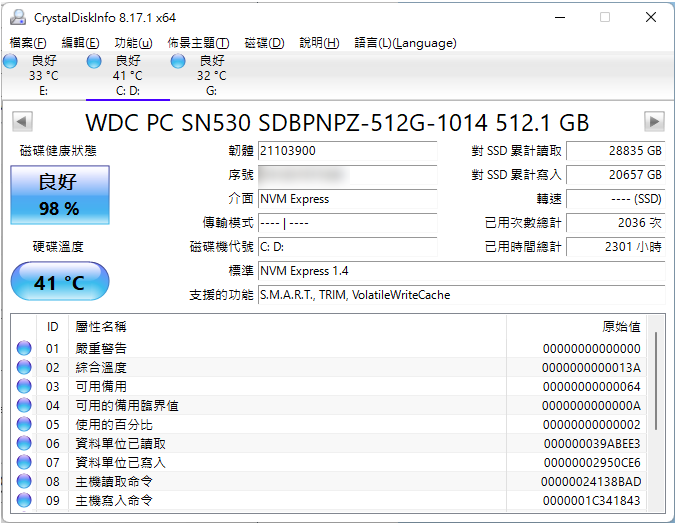
Task: Click the 41 °C temperature button
Action: pyautogui.click(x=60, y=281)
